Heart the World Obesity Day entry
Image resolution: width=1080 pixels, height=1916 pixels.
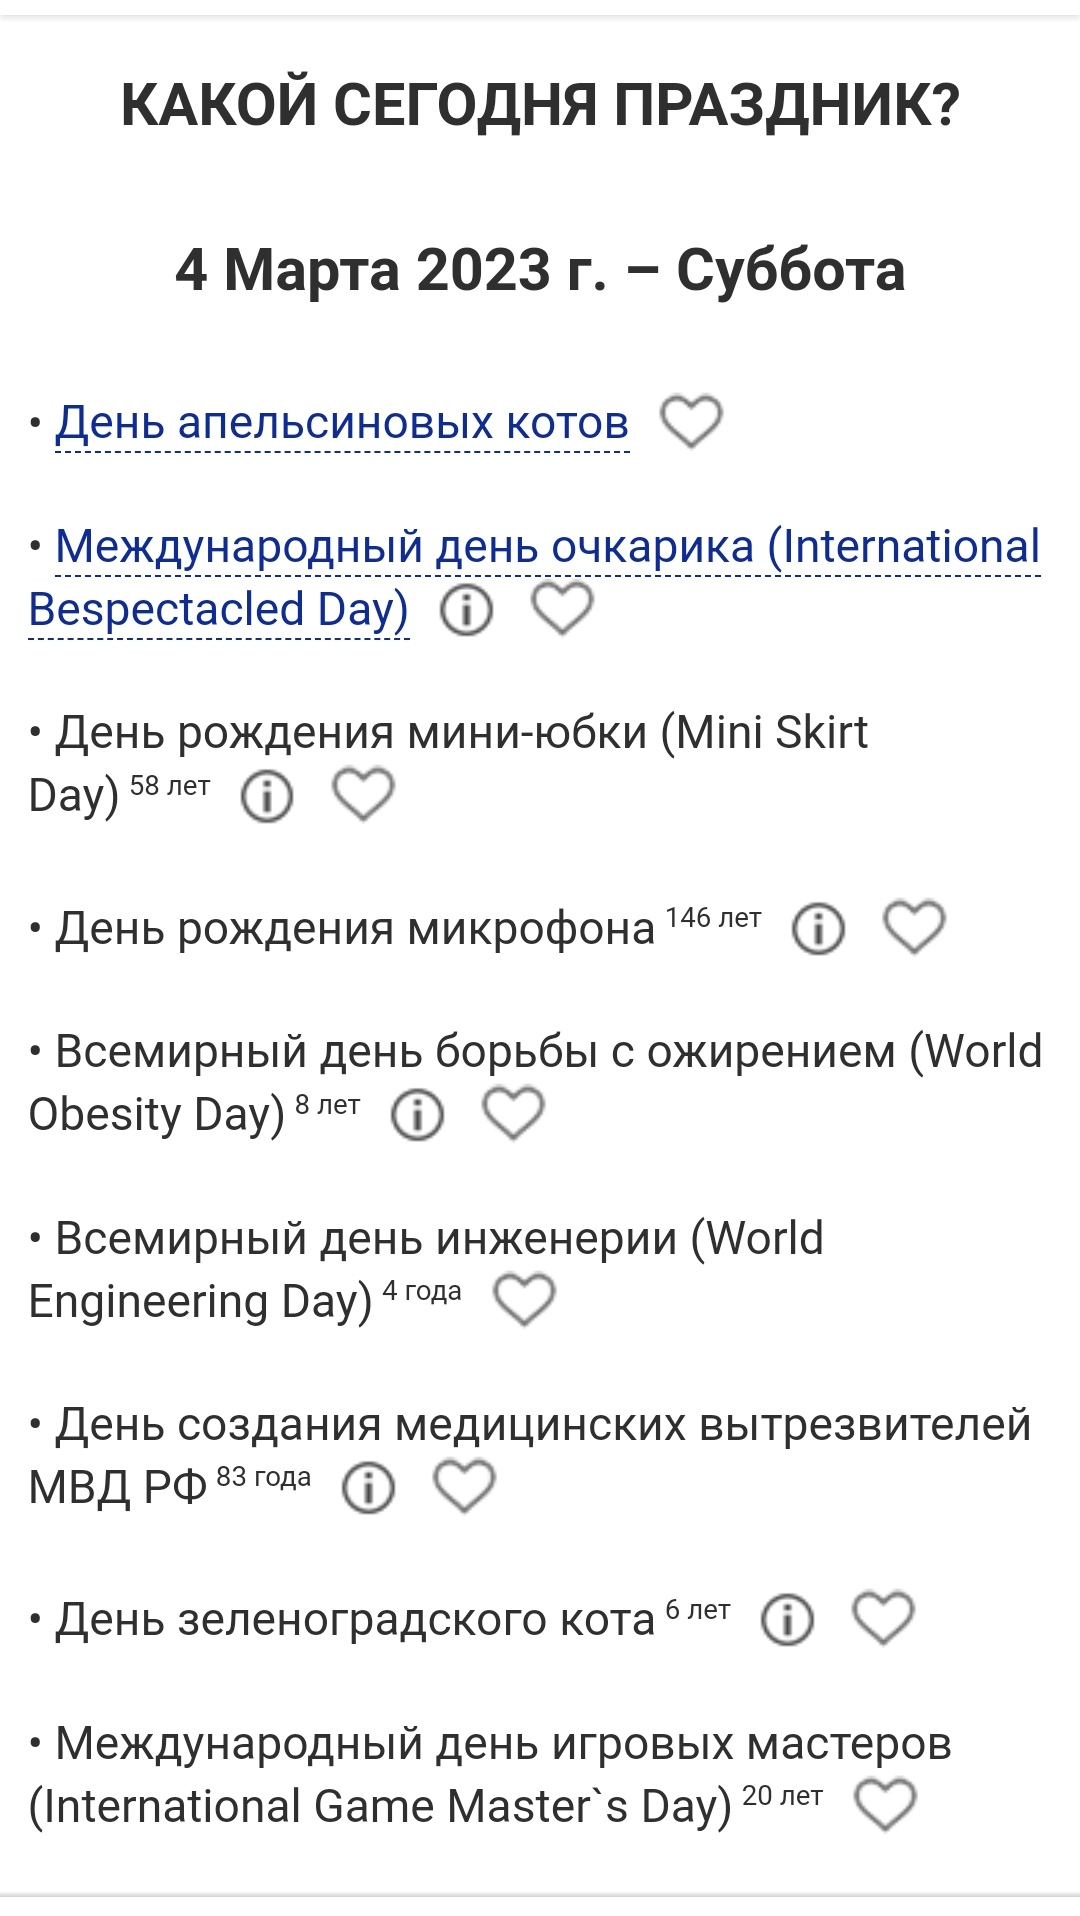pos(513,1114)
